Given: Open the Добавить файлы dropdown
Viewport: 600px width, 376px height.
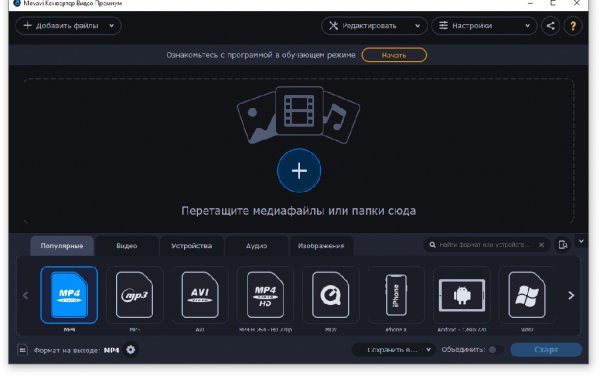Looking at the screenshot, I should (68, 26).
